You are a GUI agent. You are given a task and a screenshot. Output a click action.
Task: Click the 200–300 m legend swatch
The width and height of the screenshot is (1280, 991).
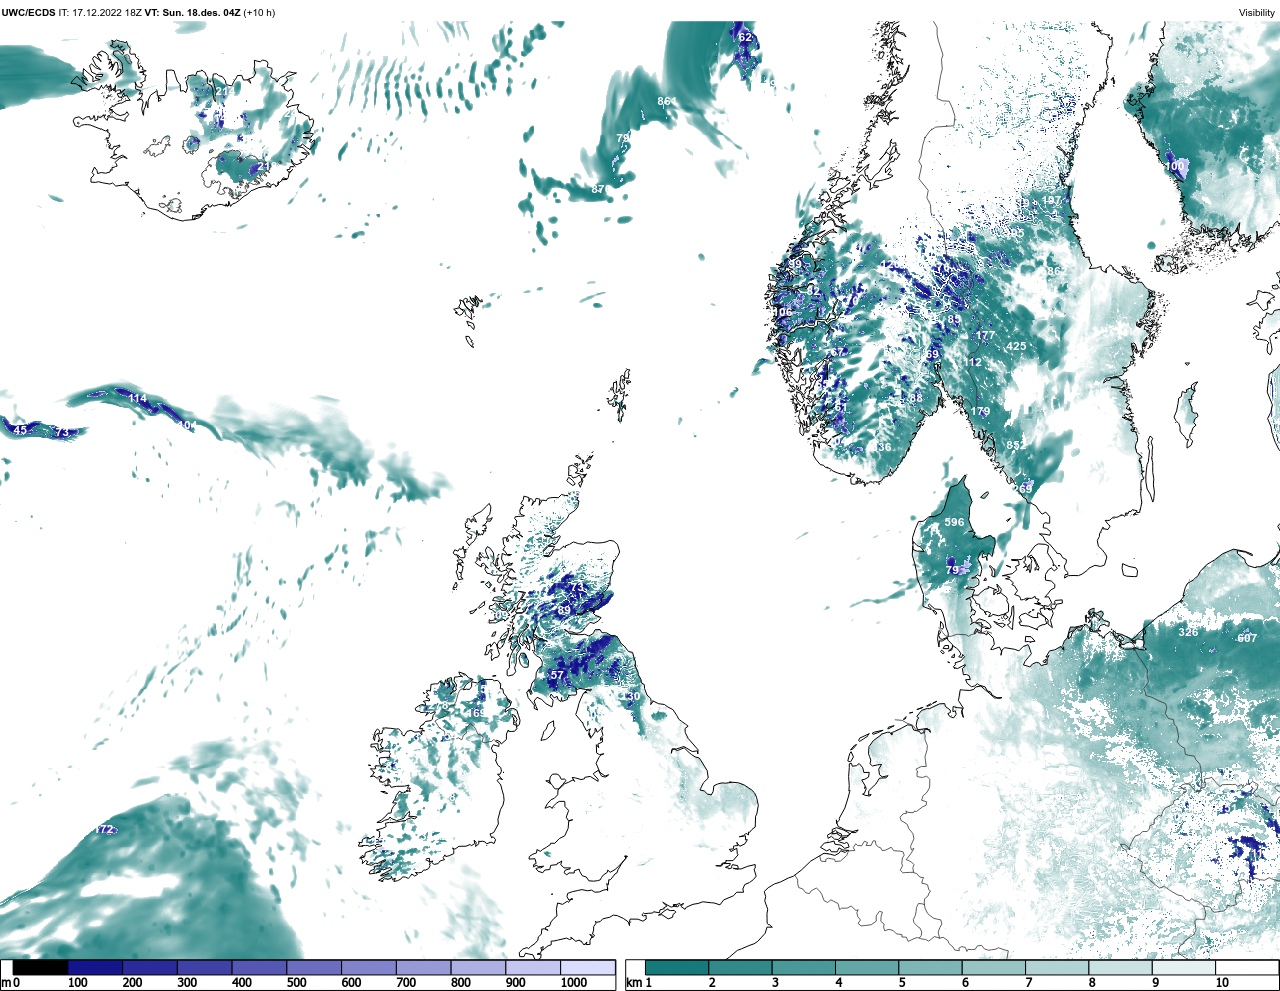150,968
